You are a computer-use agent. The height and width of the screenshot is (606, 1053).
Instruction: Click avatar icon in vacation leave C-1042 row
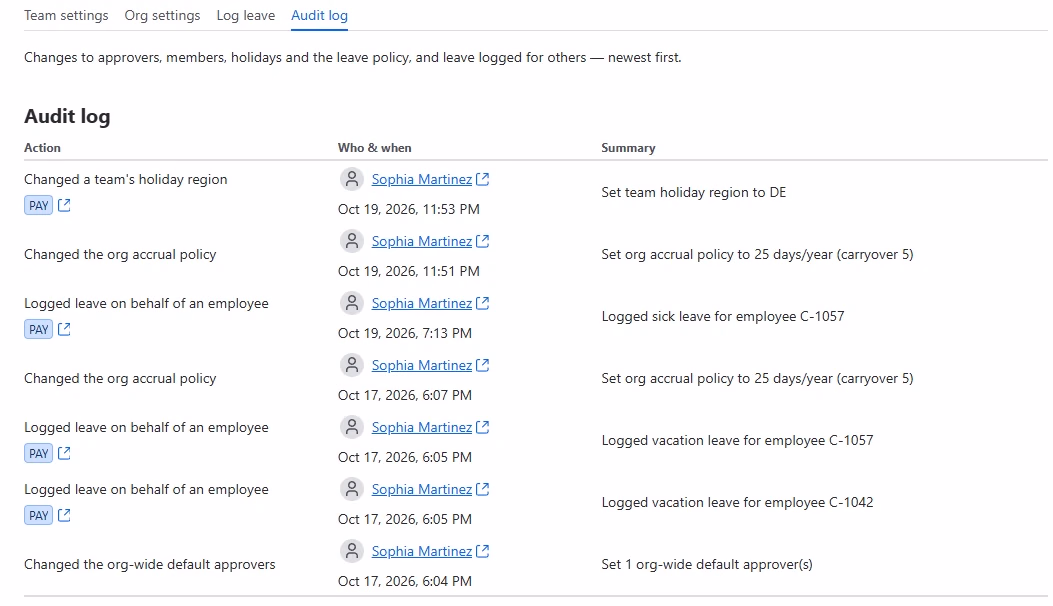coord(351,490)
